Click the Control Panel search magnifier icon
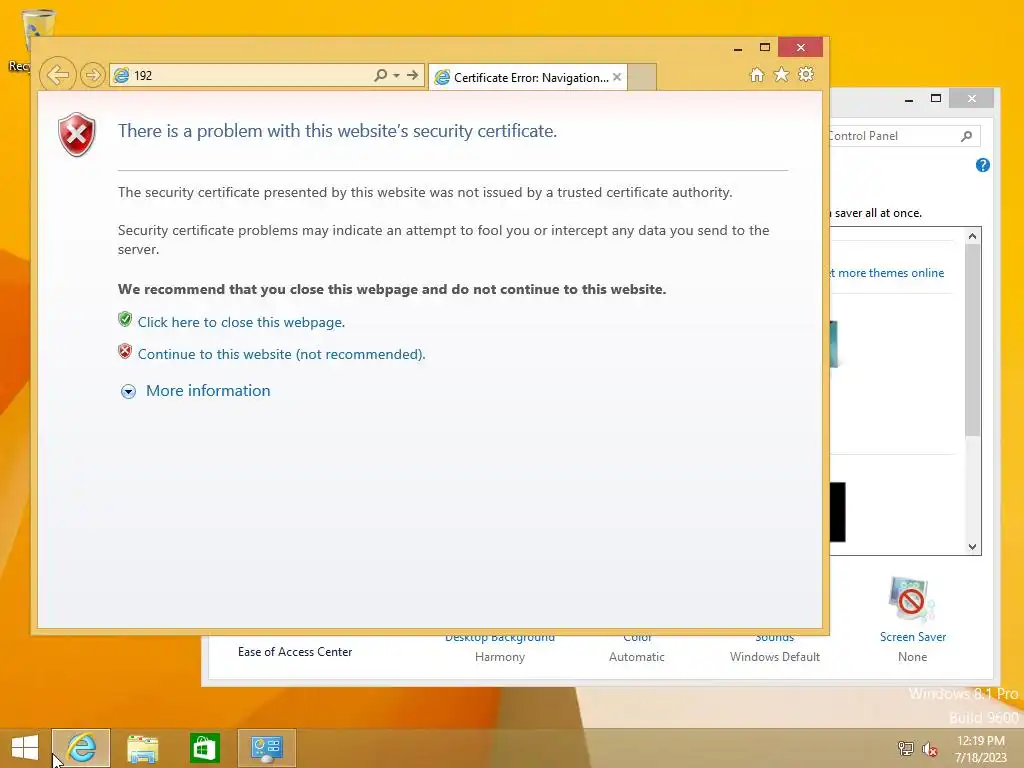 pyautogui.click(x=967, y=136)
